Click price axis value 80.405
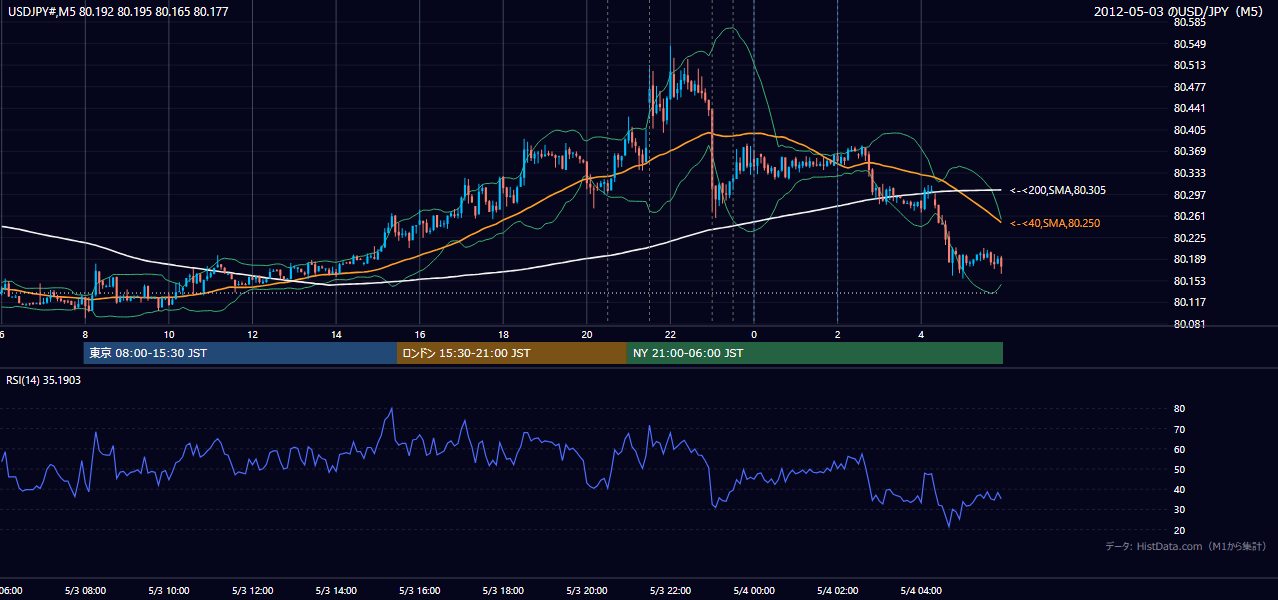 [x=1188, y=130]
